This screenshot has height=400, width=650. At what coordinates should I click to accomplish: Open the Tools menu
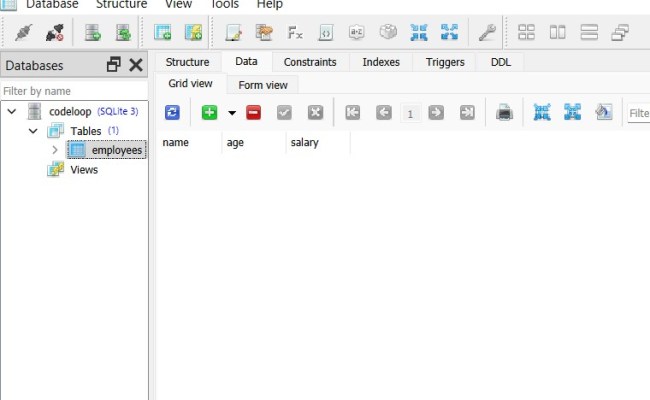pyautogui.click(x=224, y=4)
